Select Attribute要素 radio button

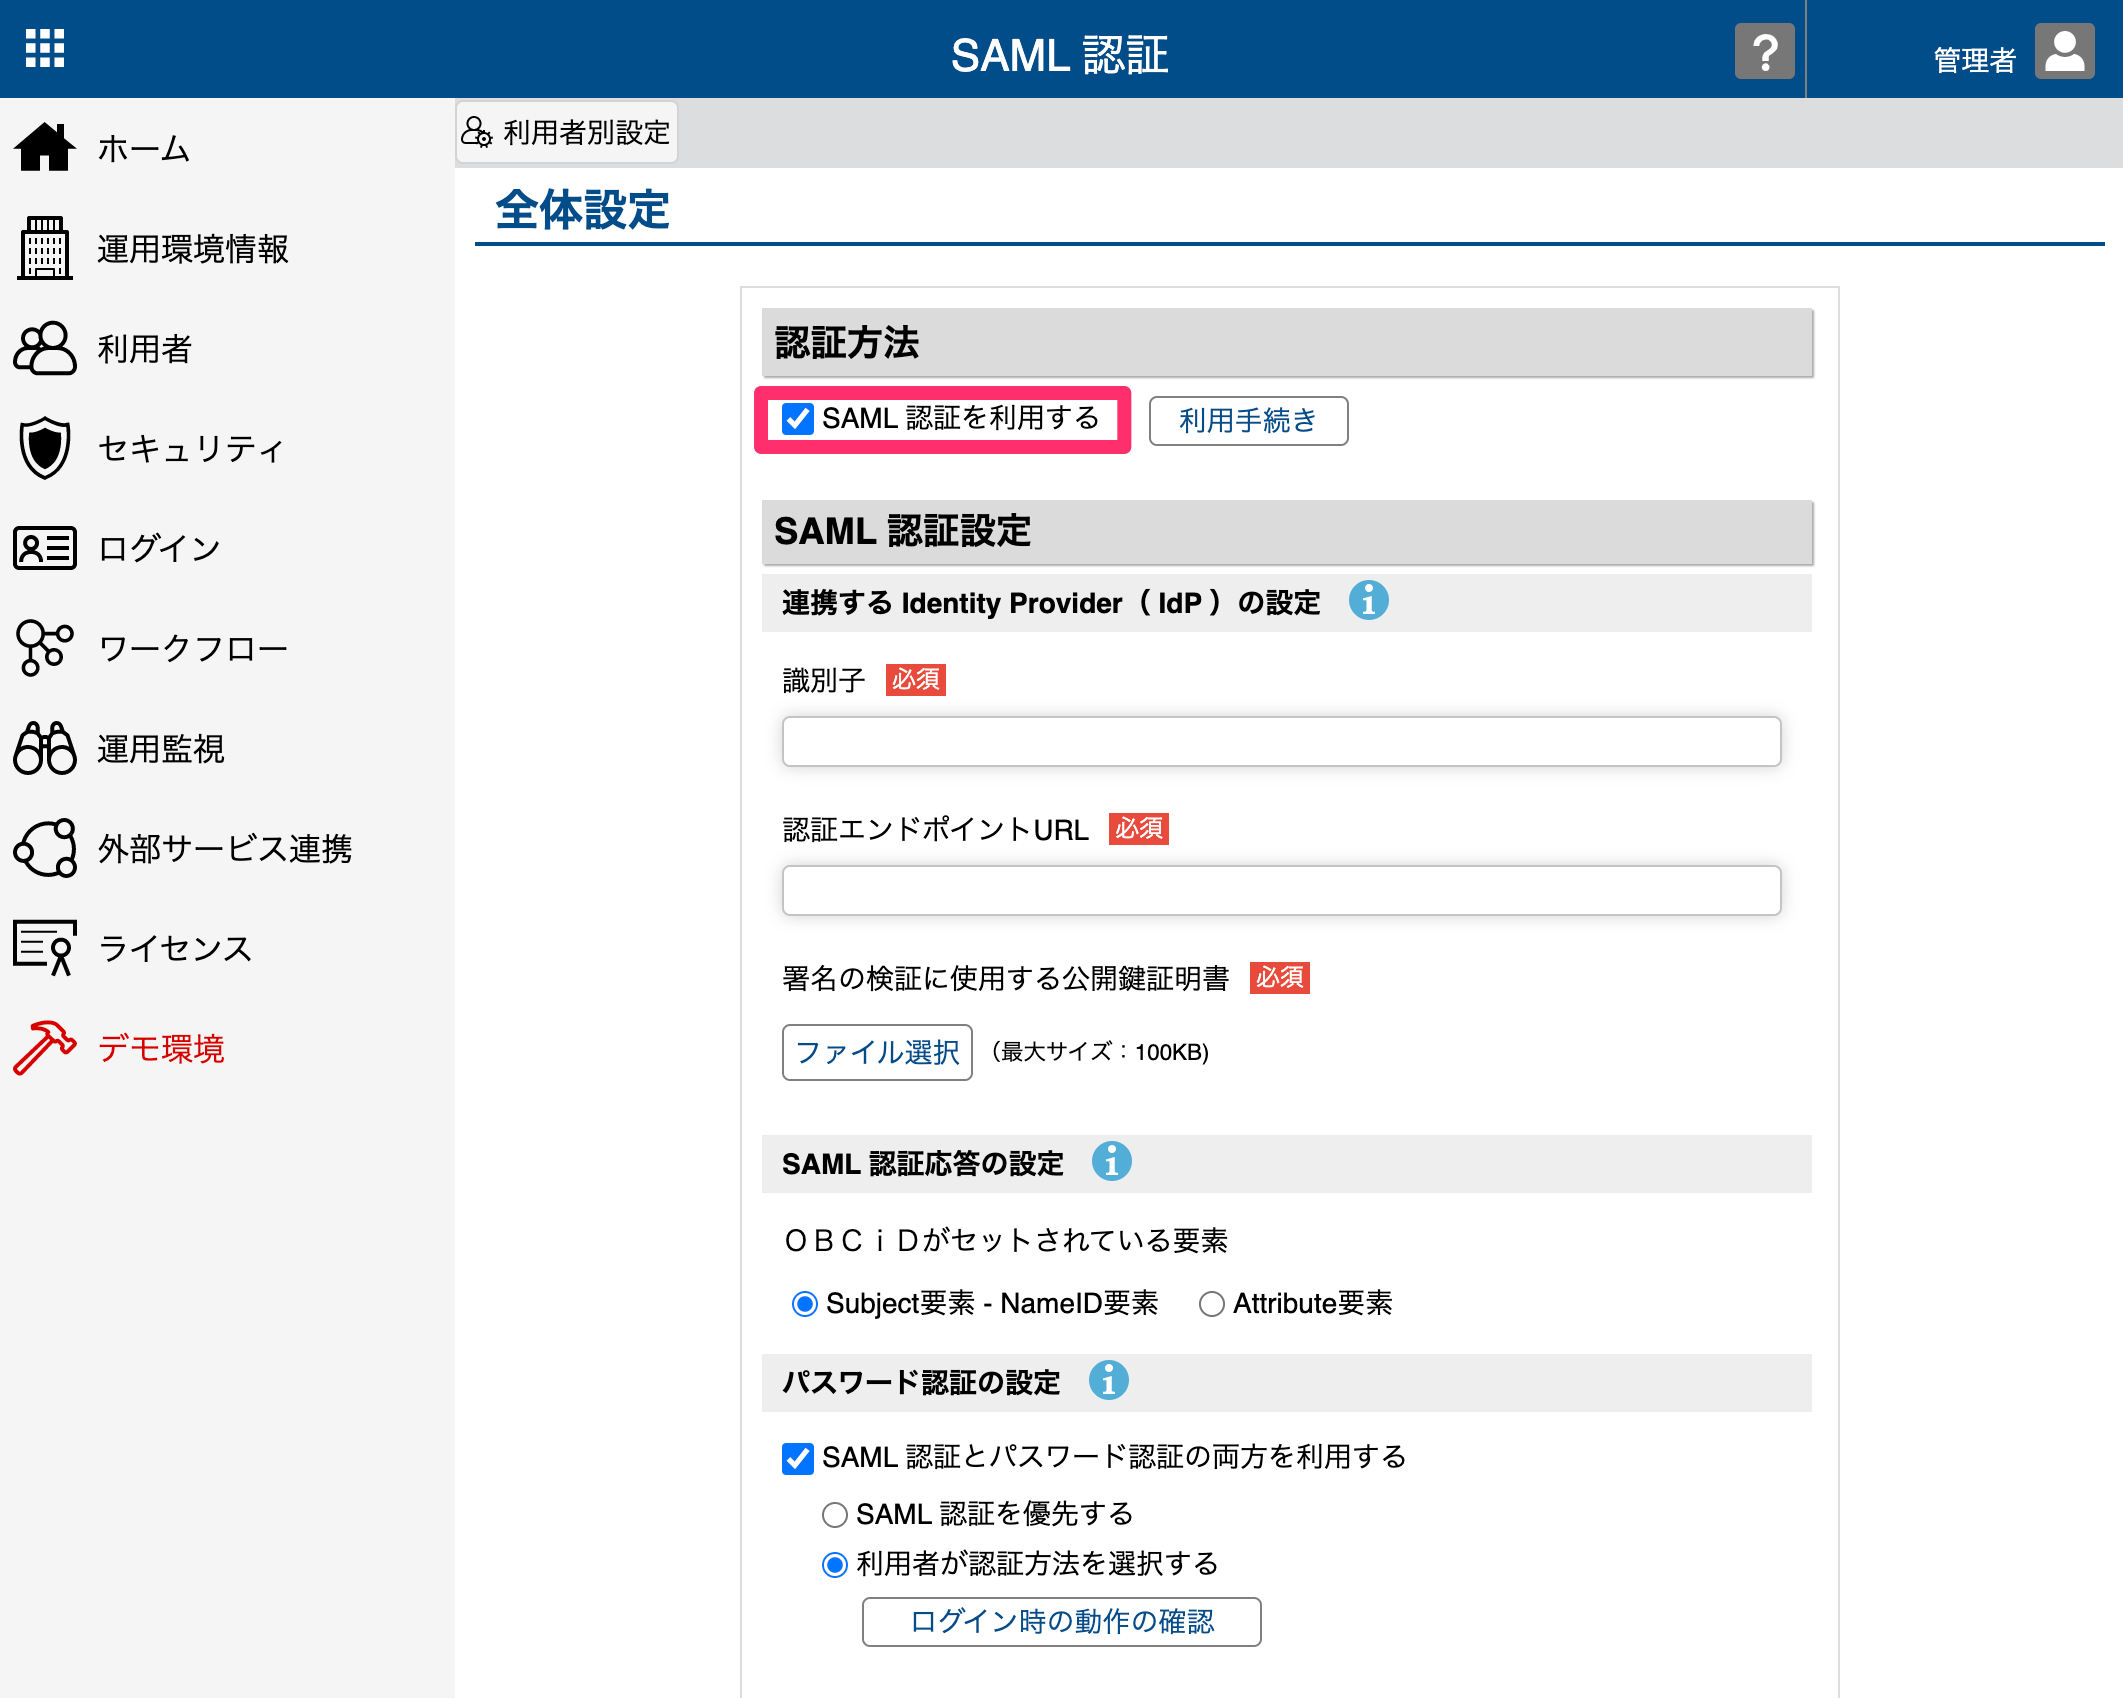(x=1211, y=1304)
